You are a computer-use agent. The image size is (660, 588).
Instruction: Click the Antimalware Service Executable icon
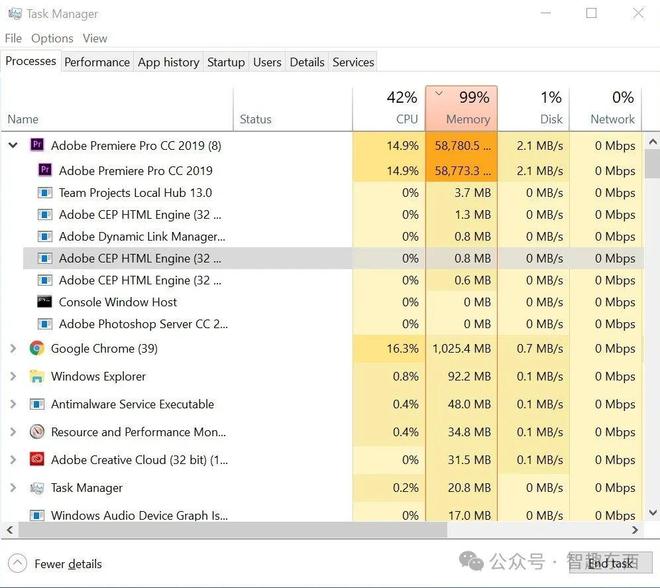pos(37,404)
